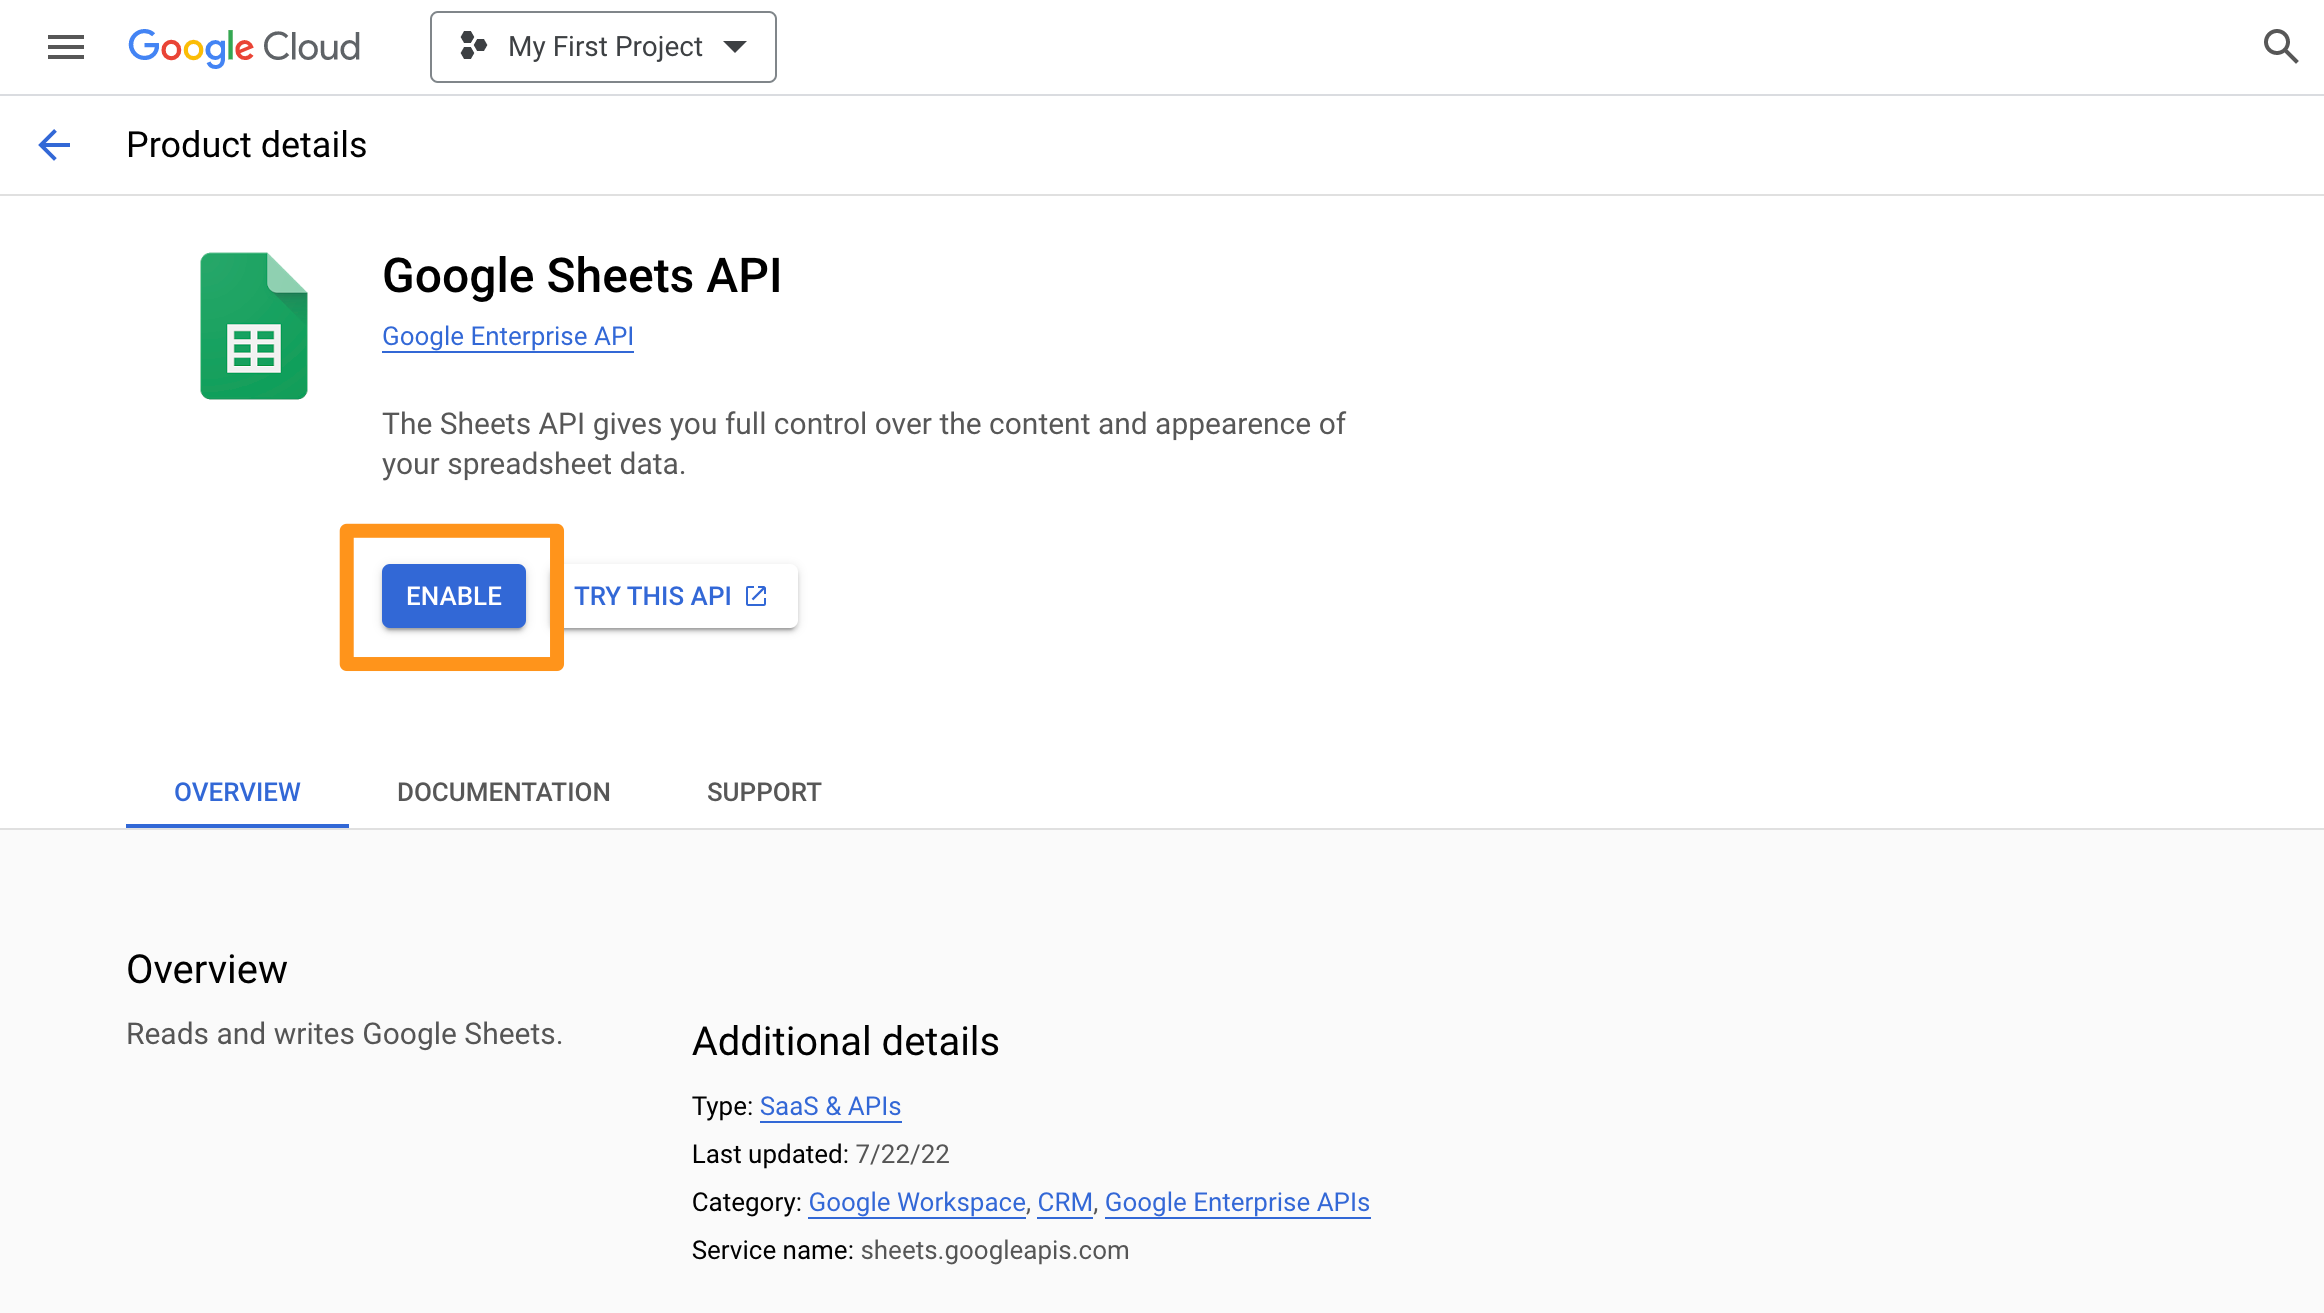Open the CRM category link
2324x1313 pixels.
click(1065, 1202)
